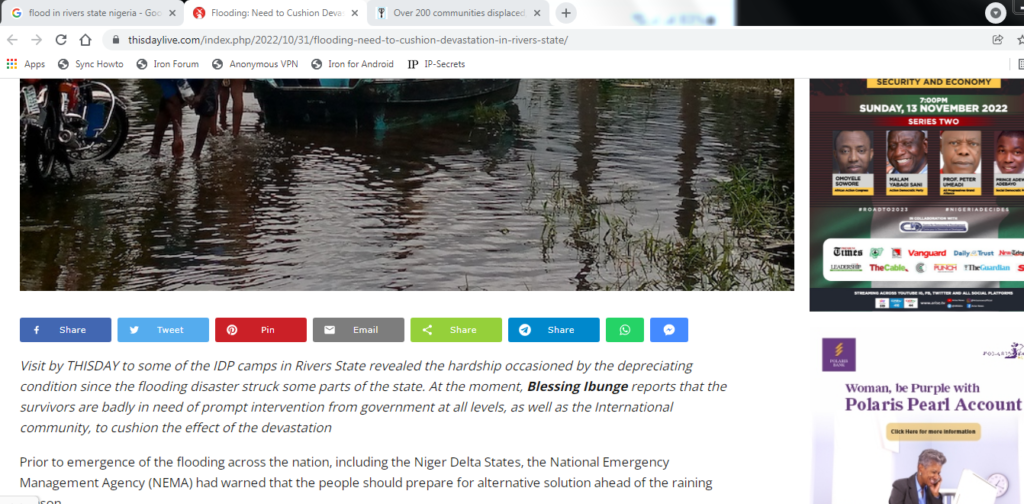Viewport: 1024px width, 504px height.
Task: Switch to 'Over 200 communities displaced' tab
Action: (459, 13)
